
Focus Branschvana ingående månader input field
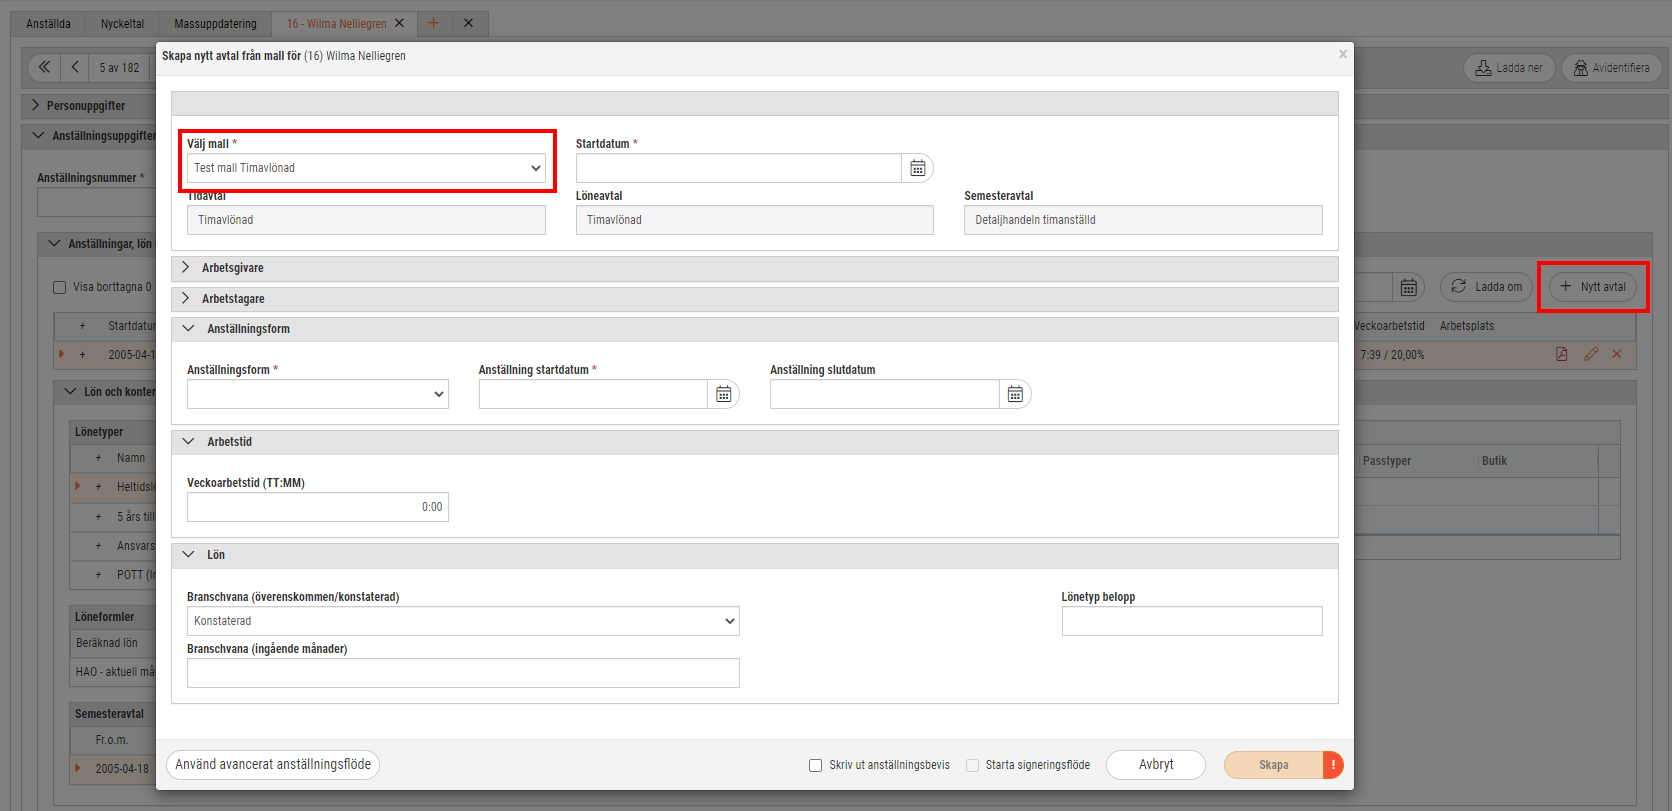pos(463,673)
